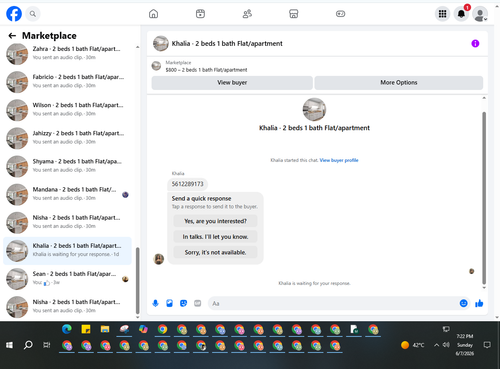Click the Windows Start button
The height and width of the screenshot is (369, 500).
click(x=9, y=345)
